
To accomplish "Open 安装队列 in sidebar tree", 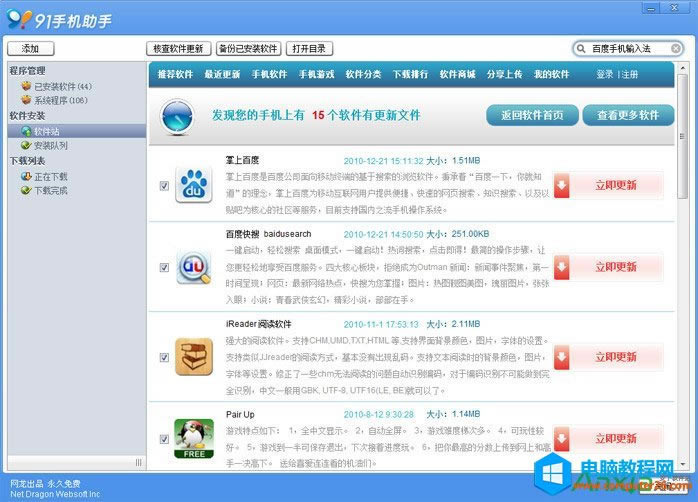I will 50,145.
